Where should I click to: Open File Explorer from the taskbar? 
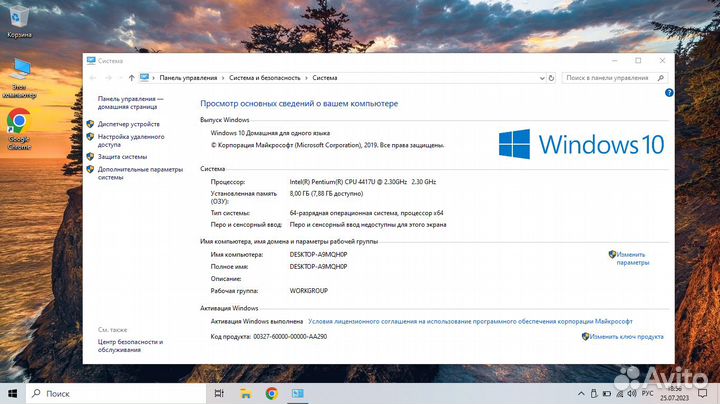tap(246, 393)
